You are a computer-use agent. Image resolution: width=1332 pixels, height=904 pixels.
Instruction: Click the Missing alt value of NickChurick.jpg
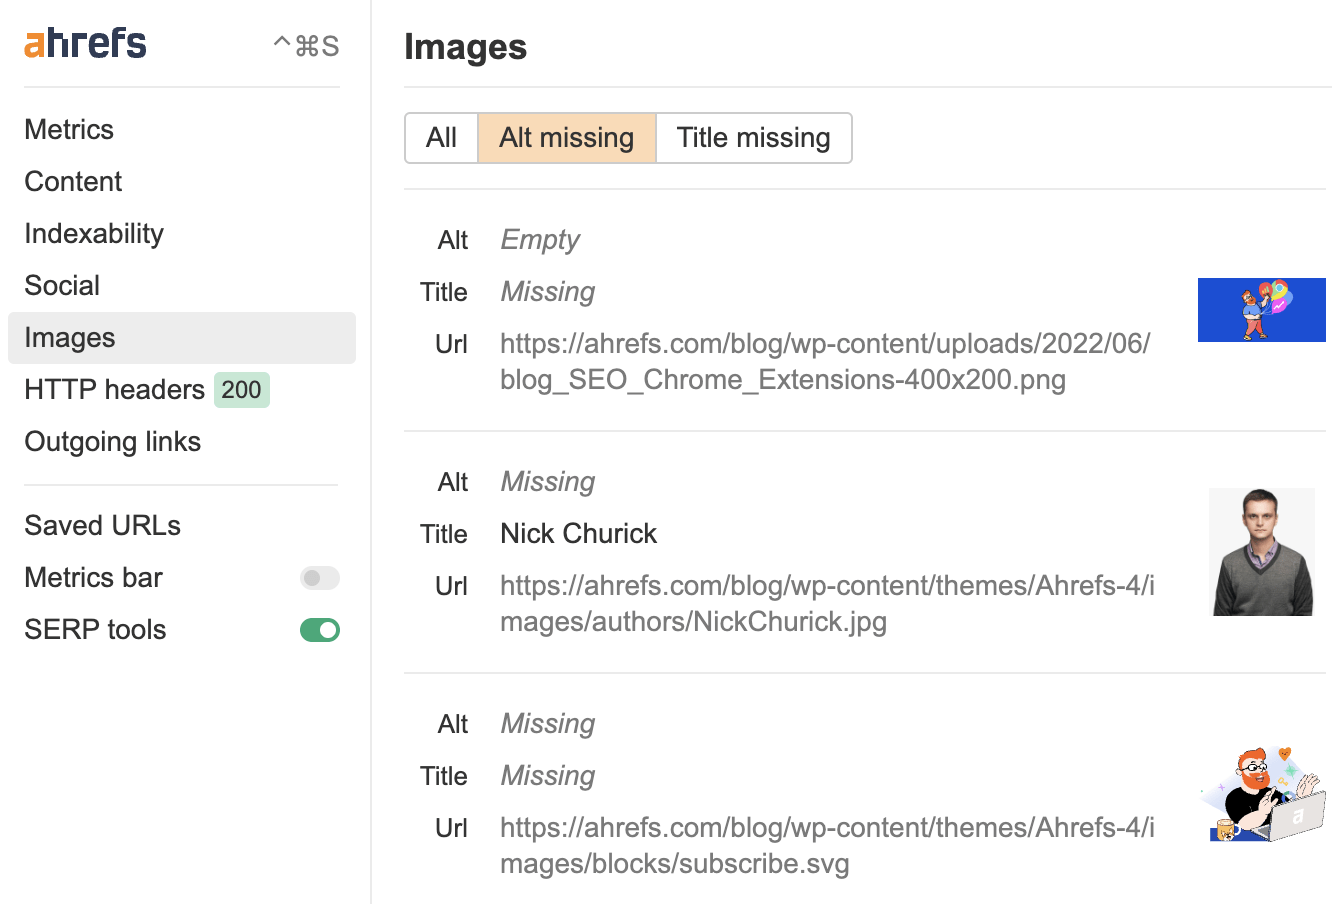point(548,482)
